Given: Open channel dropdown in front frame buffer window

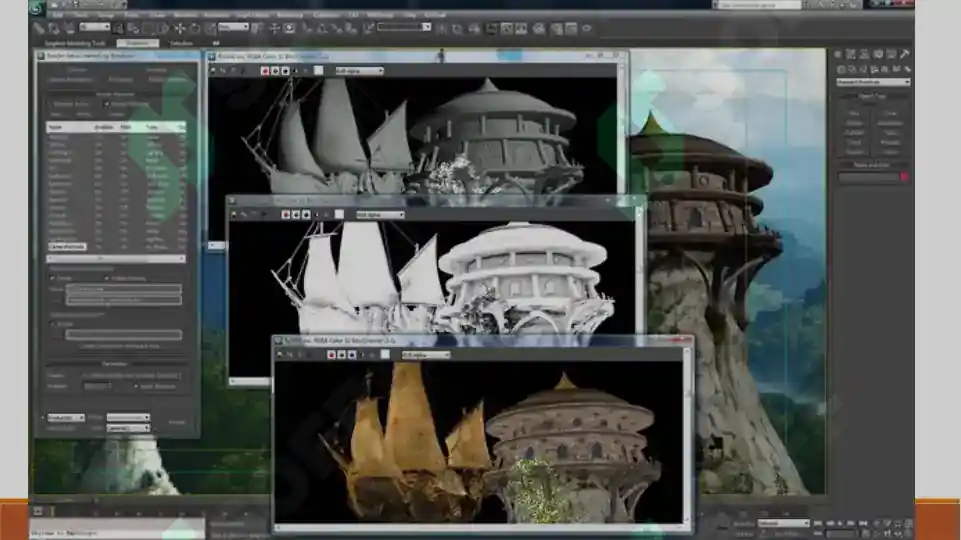Looking at the screenshot, I should pos(426,355).
